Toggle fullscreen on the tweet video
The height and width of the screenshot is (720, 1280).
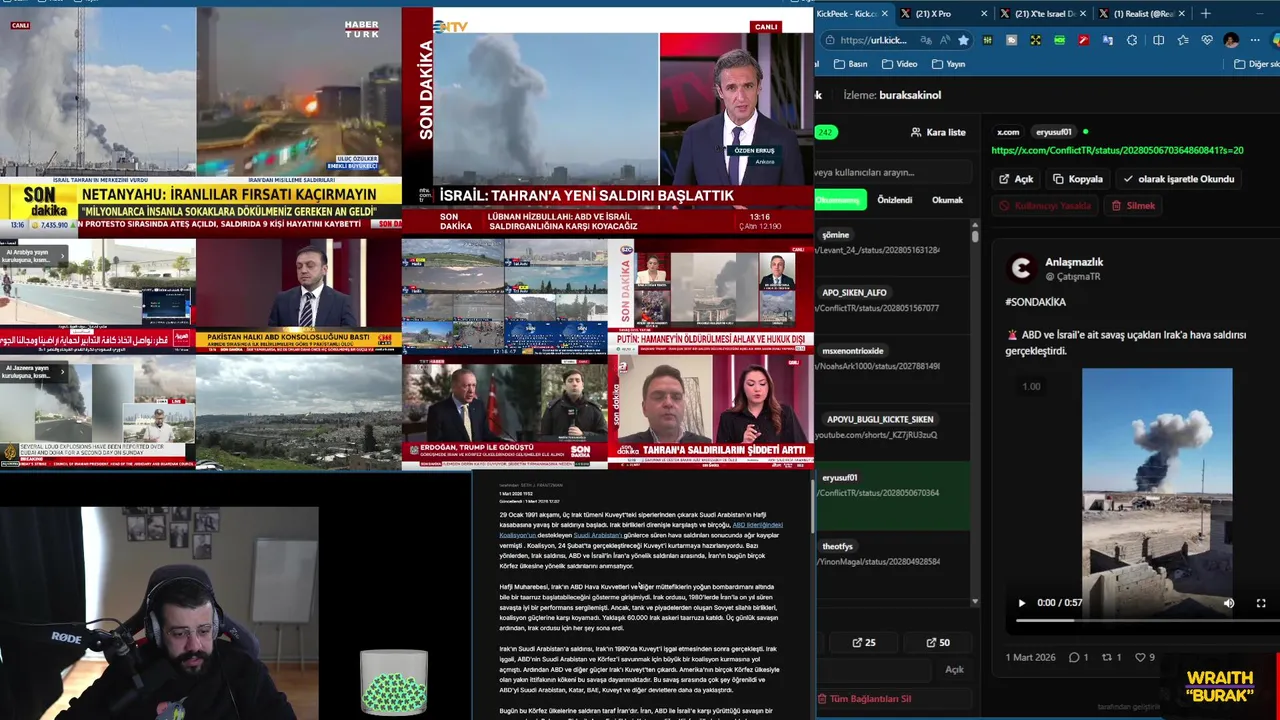tap(1261, 603)
